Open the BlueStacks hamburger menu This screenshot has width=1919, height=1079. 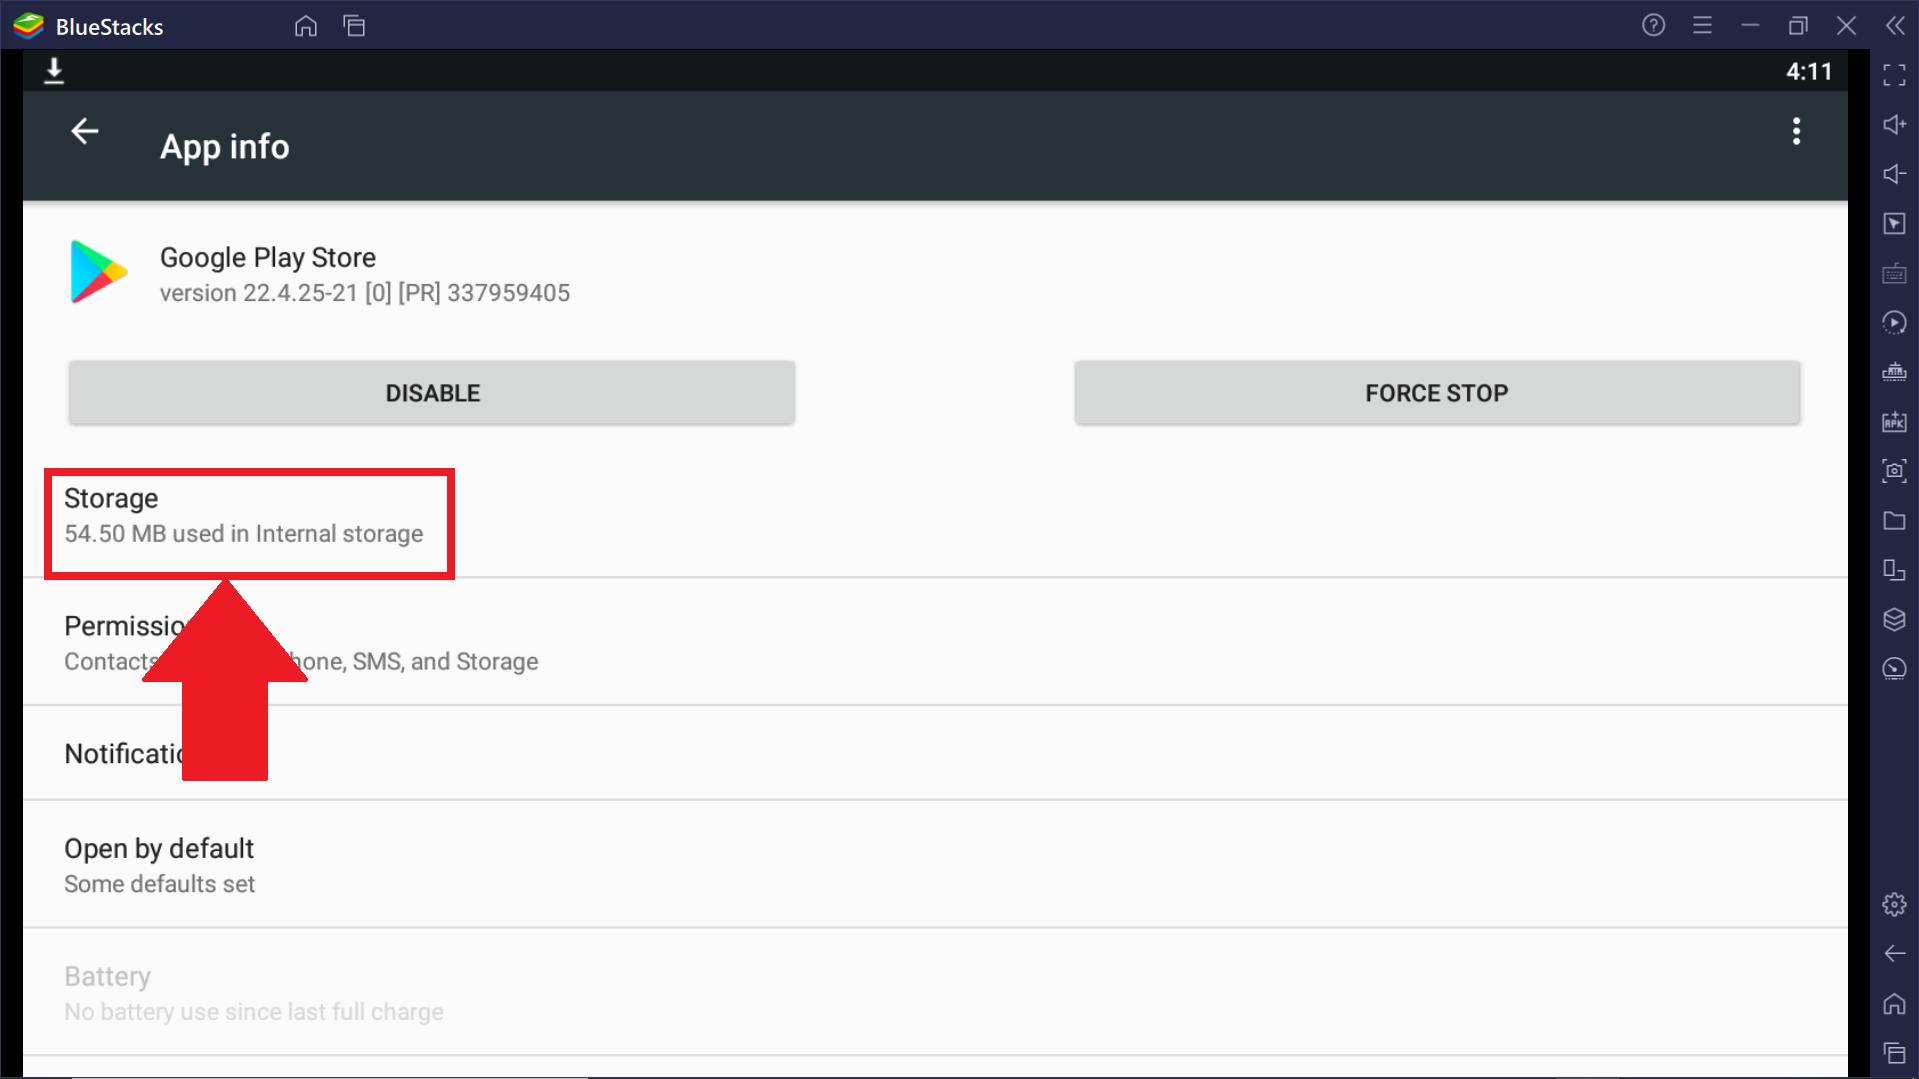click(1702, 25)
